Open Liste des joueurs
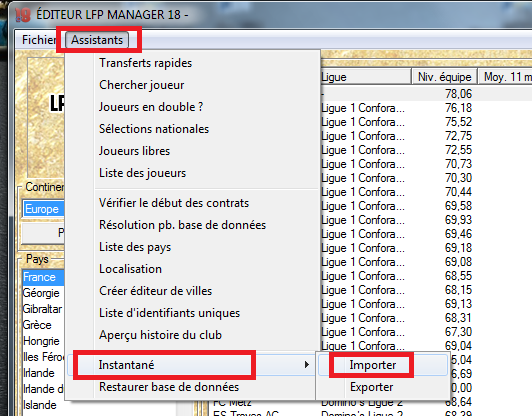Image resolution: width=532 pixels, height=416 pixels. point(142,173)
